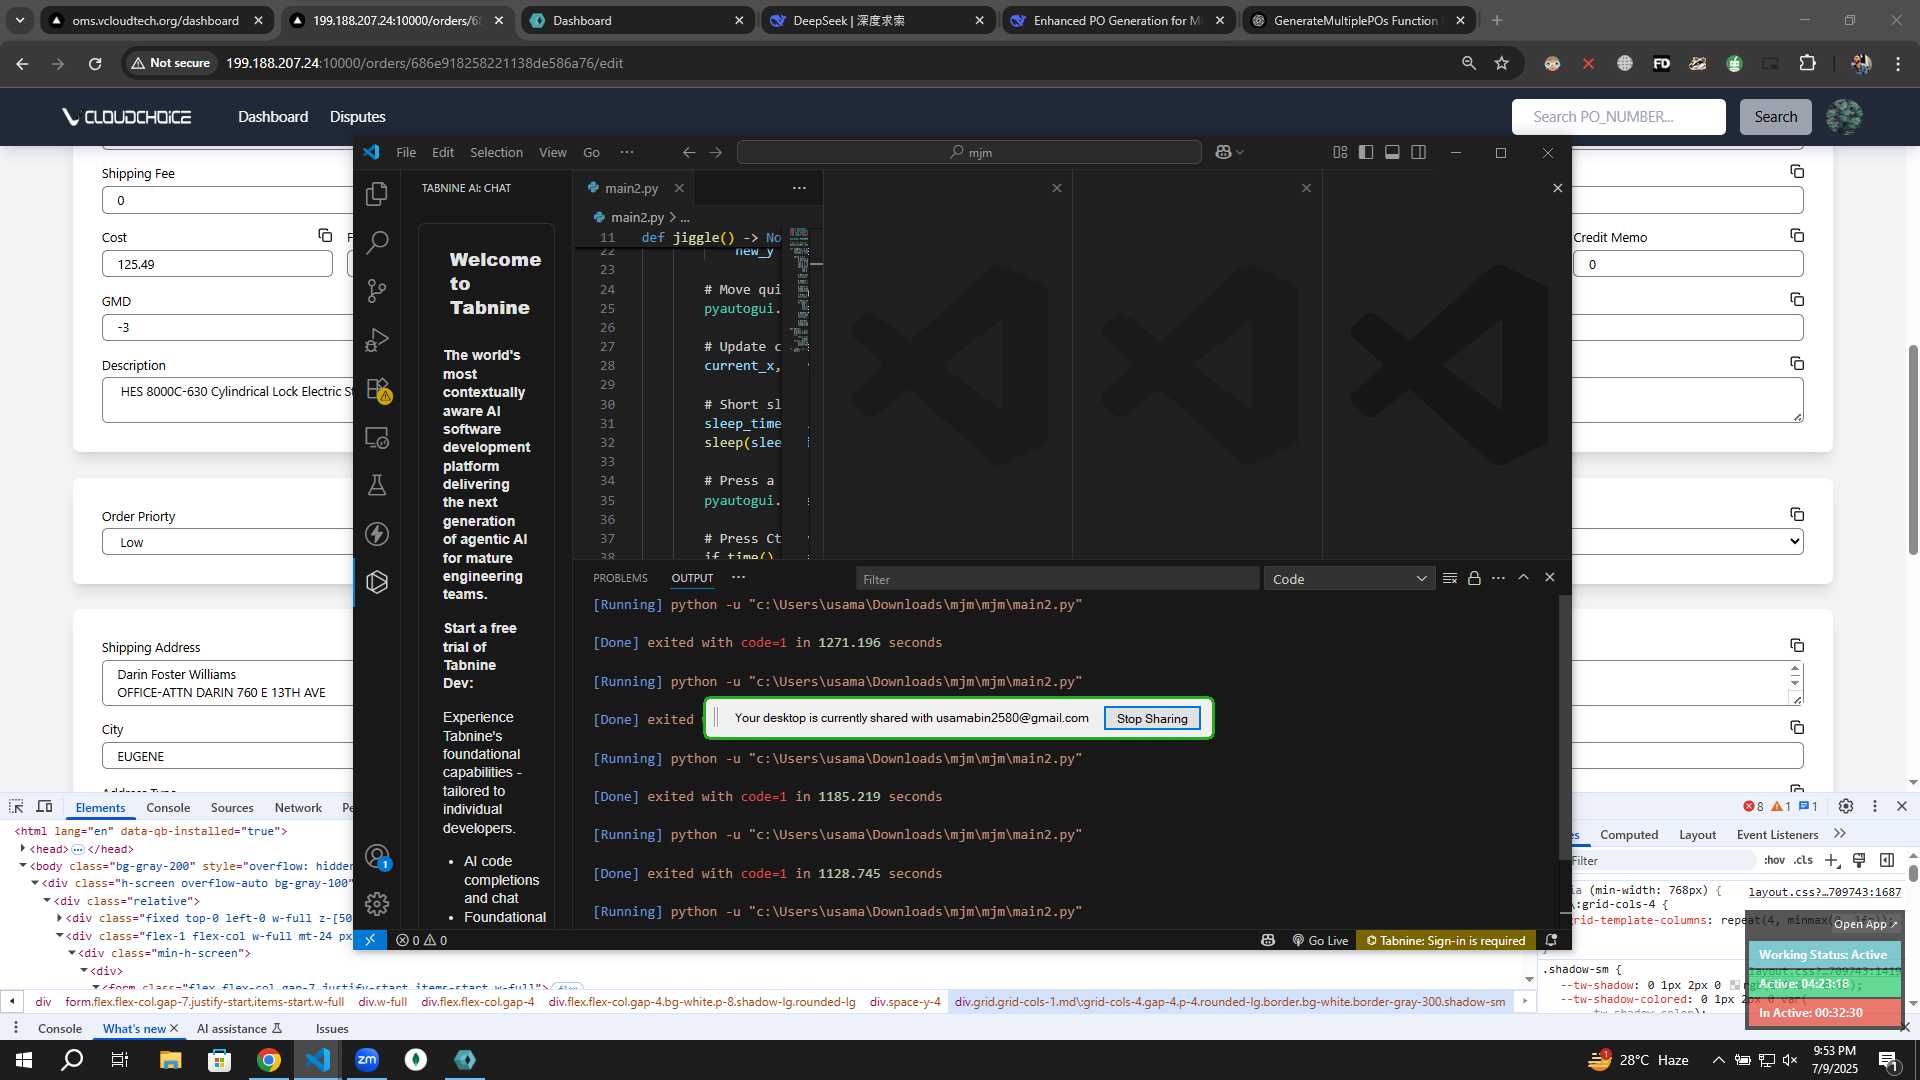Image resolution: width=1920 pixels, height=1080 pixels.
Task: Open Source Control in the activity bar
Action: tap(377, 291)
